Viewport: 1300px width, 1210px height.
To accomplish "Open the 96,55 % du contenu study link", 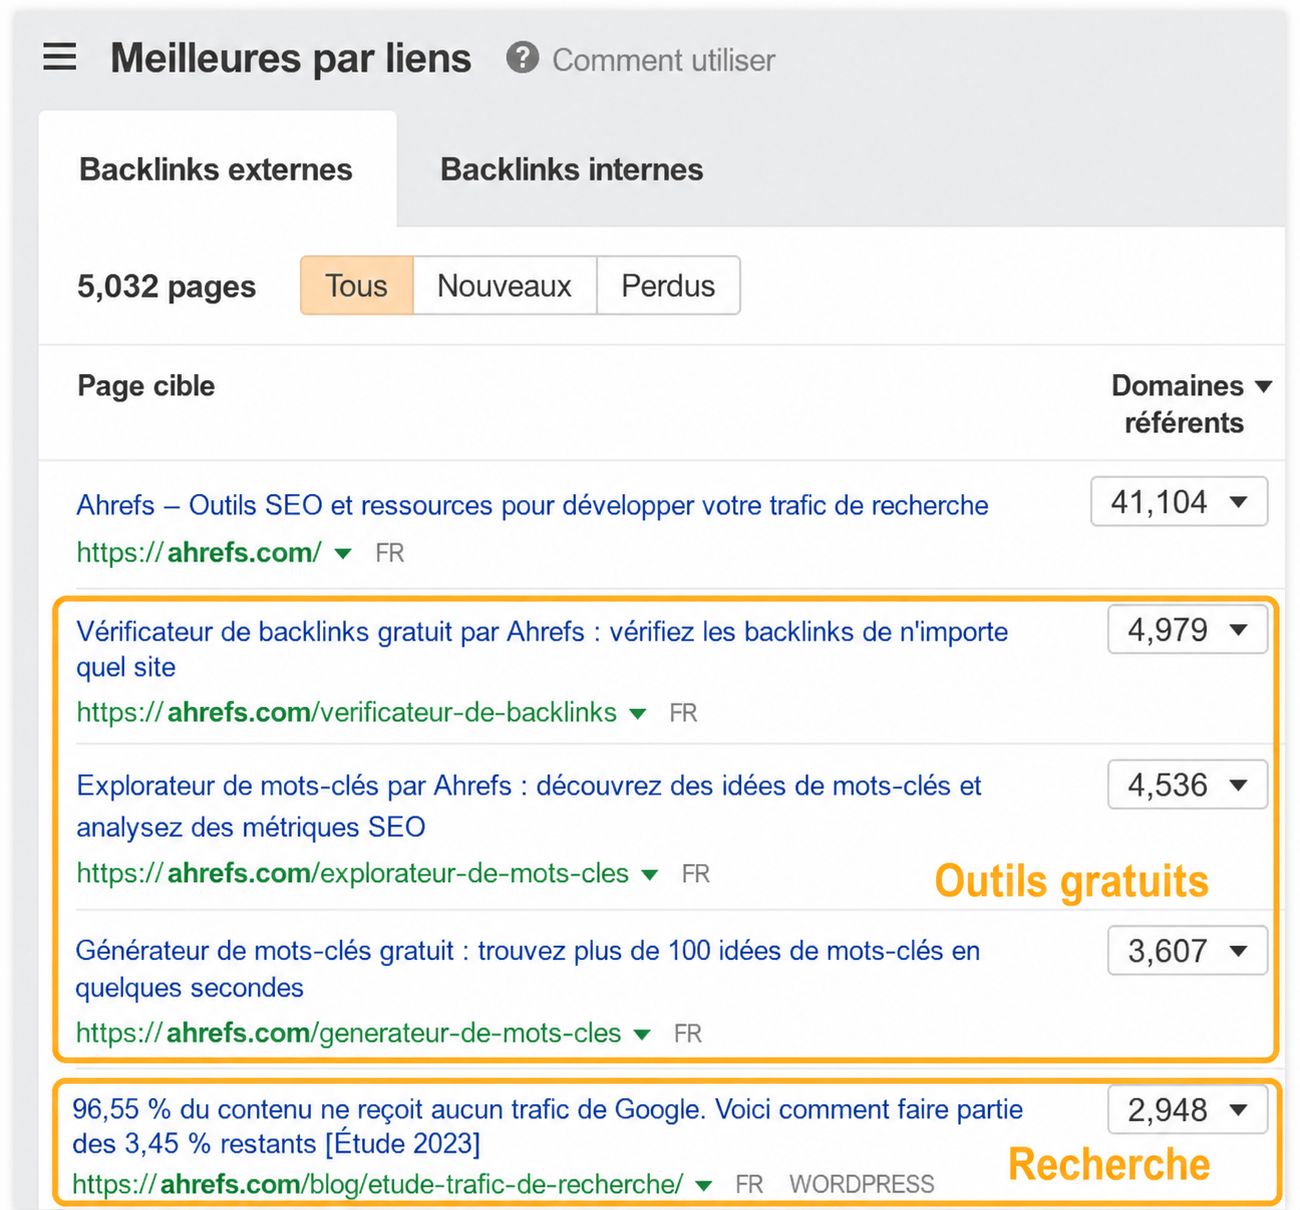I will 548,1126.
